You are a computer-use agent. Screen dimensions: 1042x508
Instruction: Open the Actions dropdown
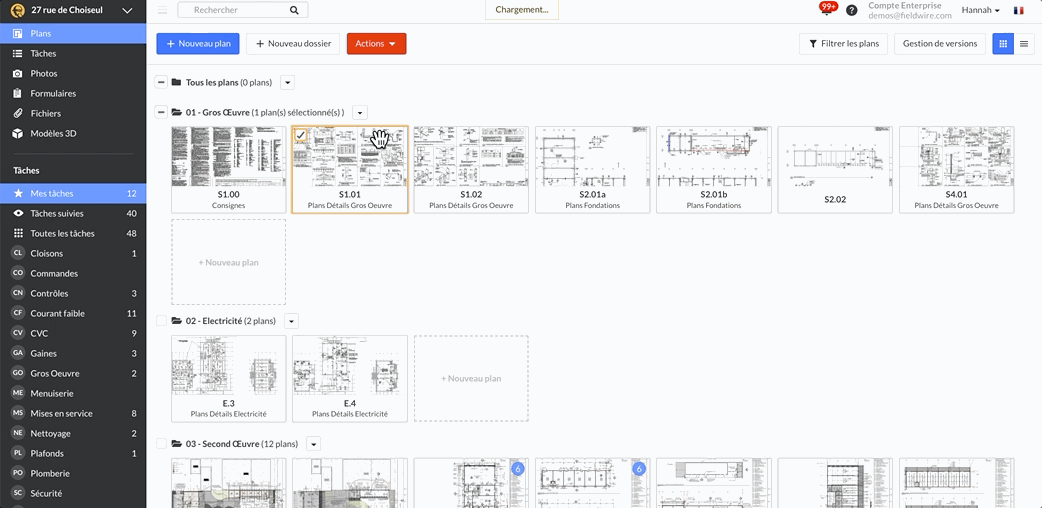pyautogui.click(x=376, y=43)
